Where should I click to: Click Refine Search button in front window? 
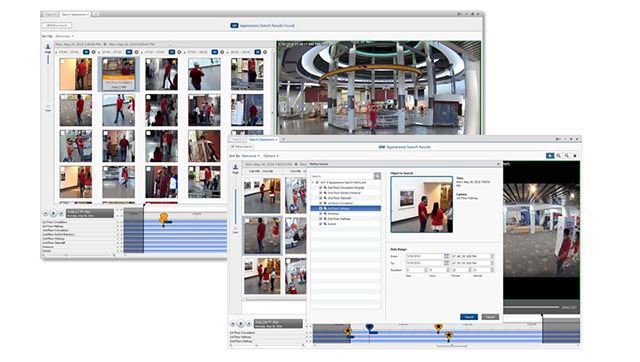pyautogui.click(x=242, y=147)
